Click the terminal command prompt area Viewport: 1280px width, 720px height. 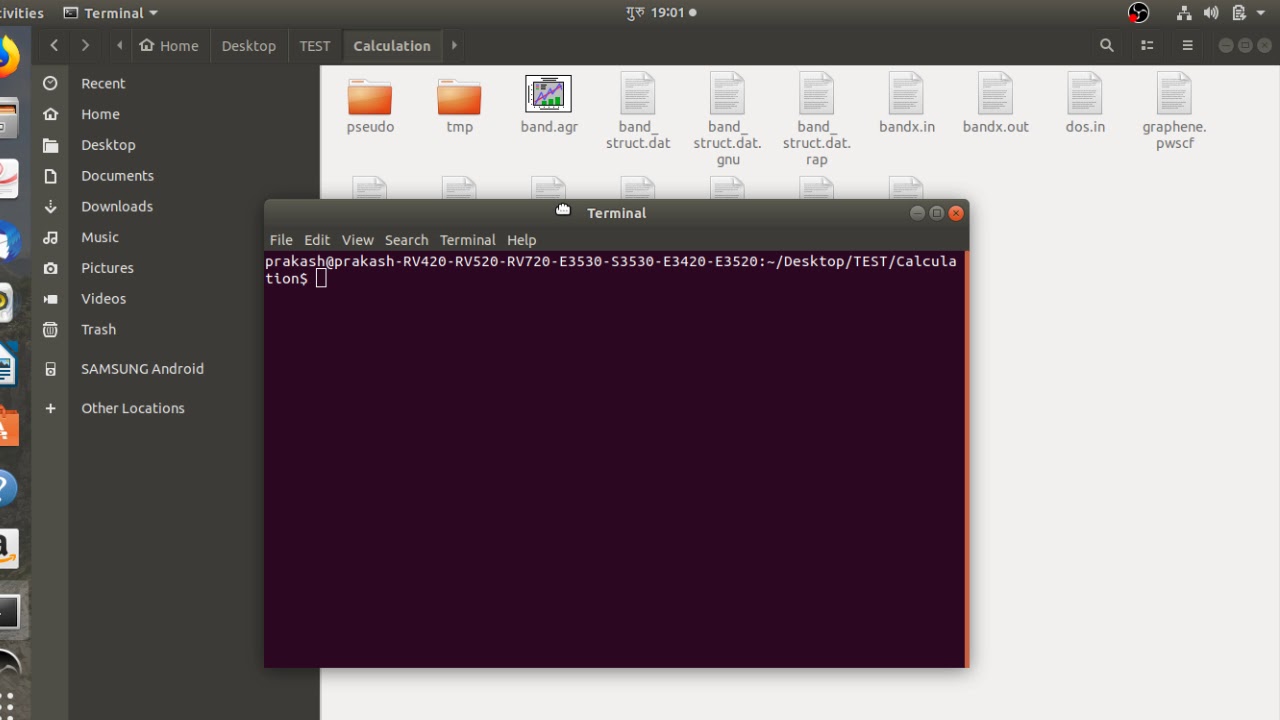(x=614, y=460)
